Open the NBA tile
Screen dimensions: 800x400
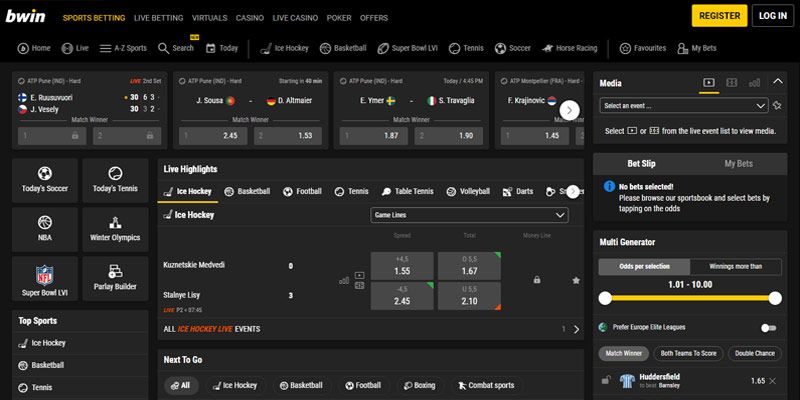point(45,229)
